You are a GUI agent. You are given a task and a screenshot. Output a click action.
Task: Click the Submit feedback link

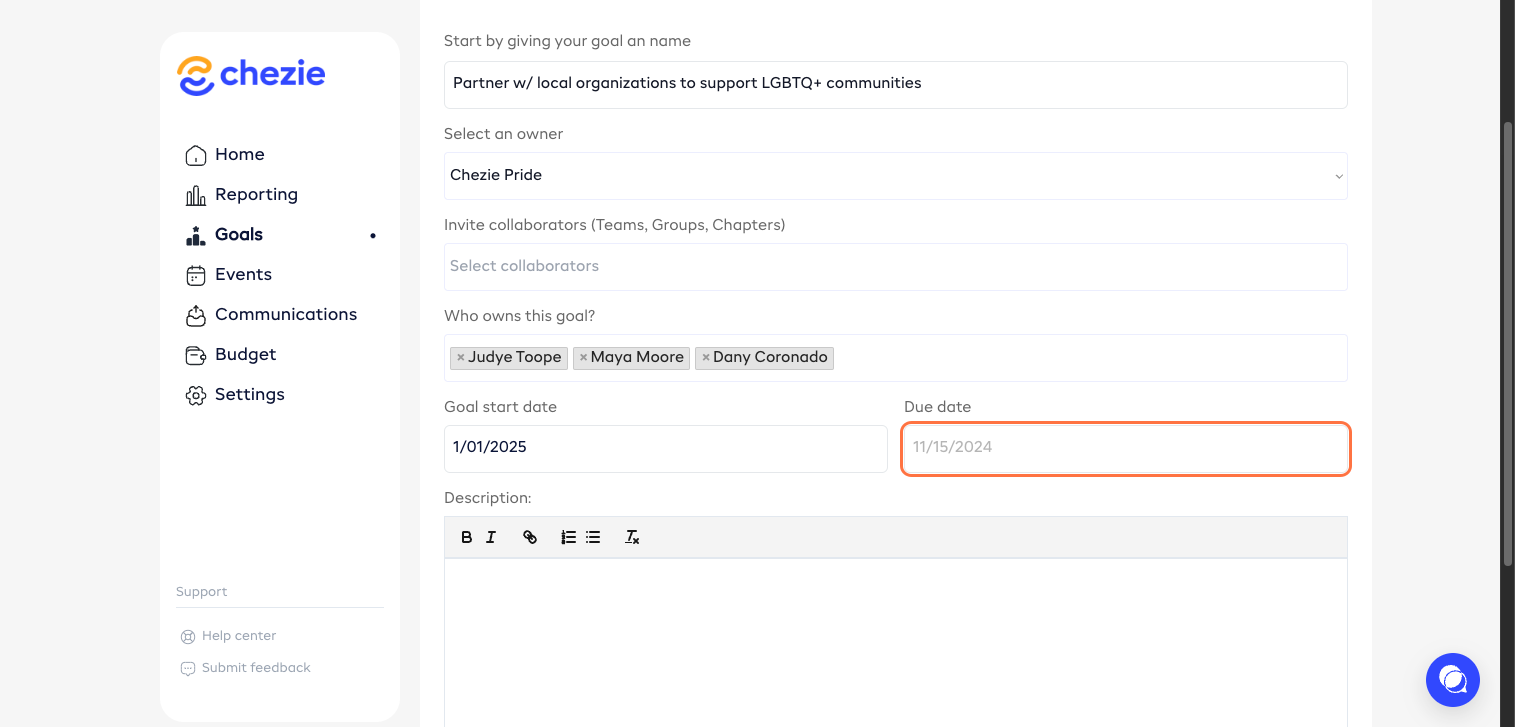pos(256,668)
